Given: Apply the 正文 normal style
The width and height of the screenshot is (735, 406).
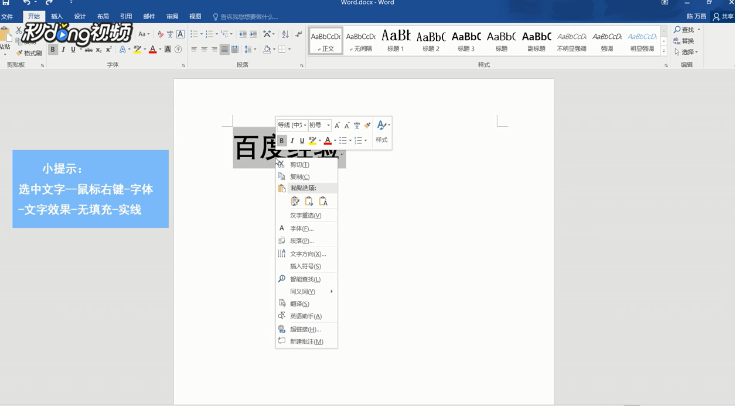Looking at the screenshot, I should coord(326,40).
